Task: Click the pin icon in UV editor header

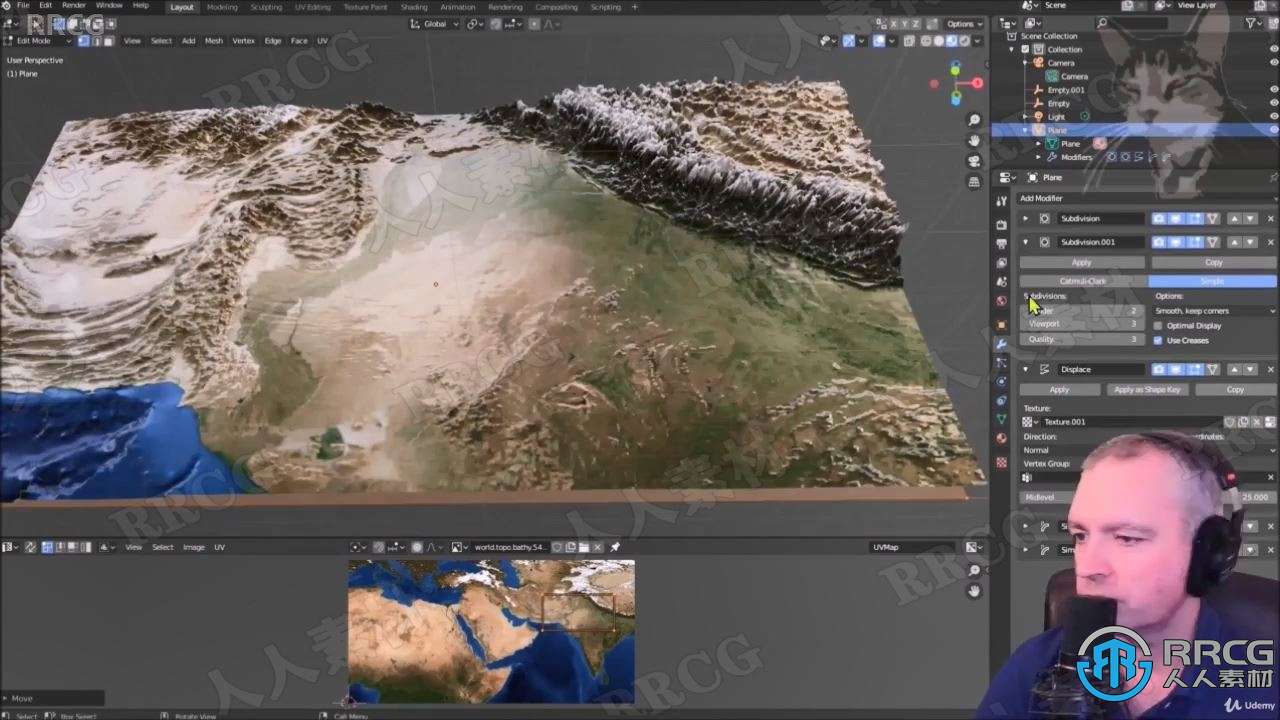Action: pos(615,547)
